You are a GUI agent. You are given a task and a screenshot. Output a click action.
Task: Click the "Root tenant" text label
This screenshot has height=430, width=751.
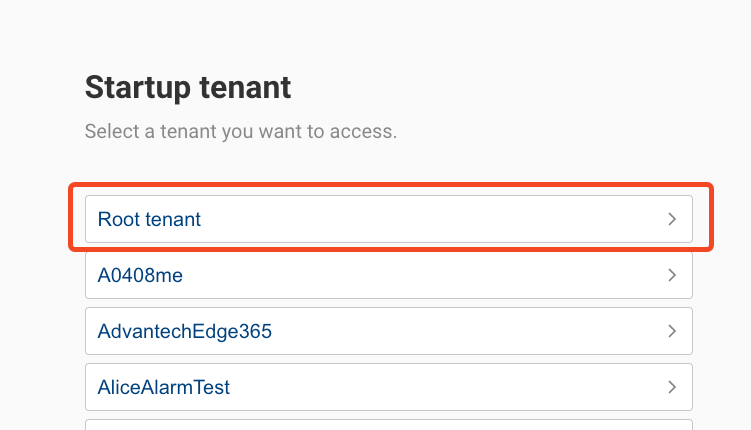[x=149, y=219]
